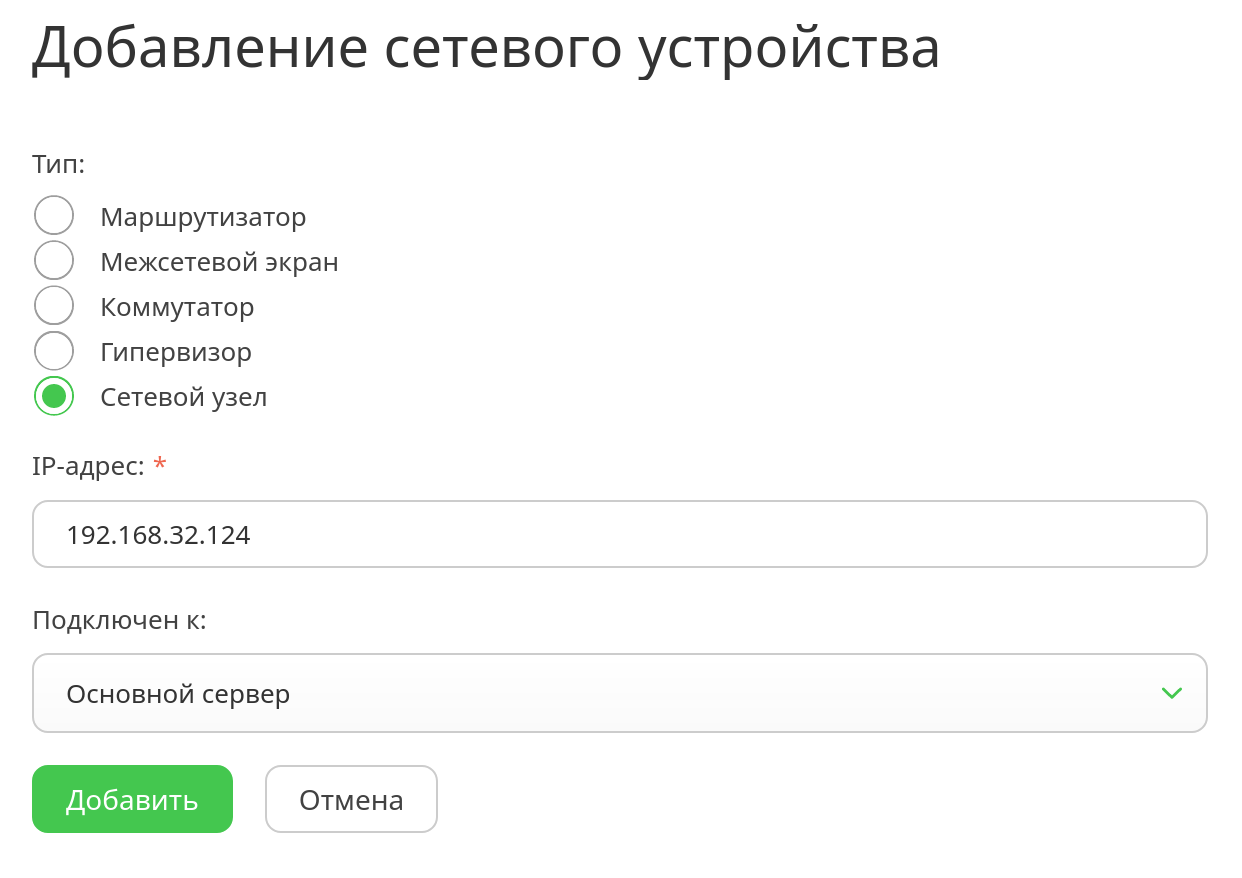Image resolution: width=1242 pixels, height=878 pixels.
Task: Choose the Межсетевой экран radio button
Action: [x=54, y=261]
